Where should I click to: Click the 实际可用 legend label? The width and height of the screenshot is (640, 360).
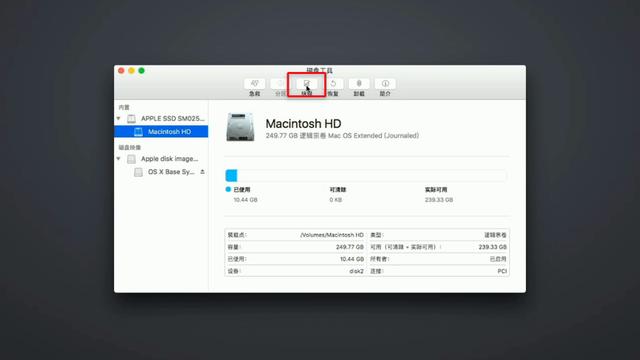click(x=436, y=190)
